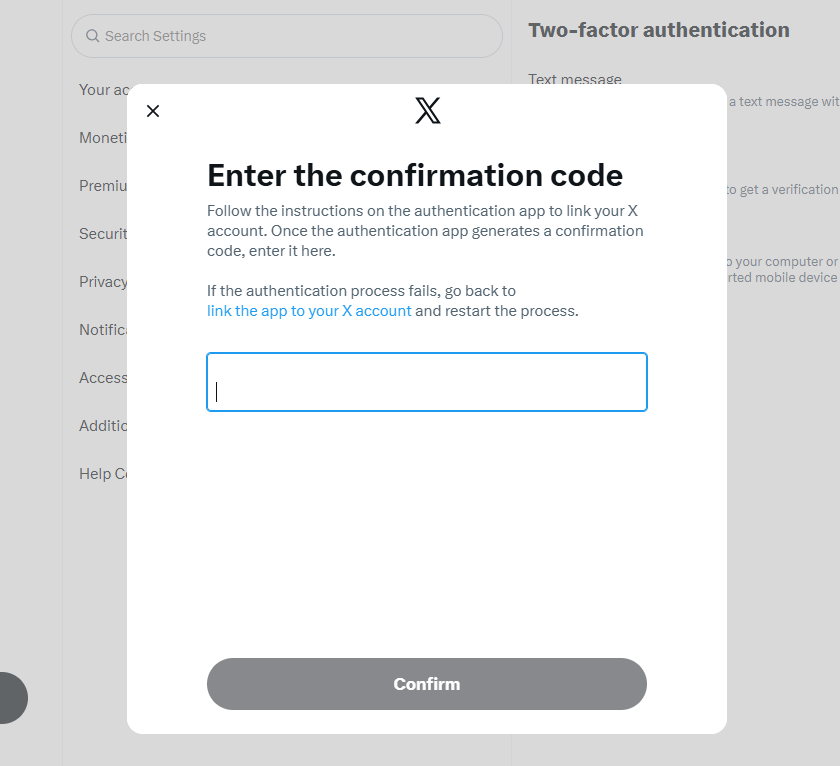Close the confirmation code dialog
Viewport: 840px width, 766px height.
pos(153,111)
